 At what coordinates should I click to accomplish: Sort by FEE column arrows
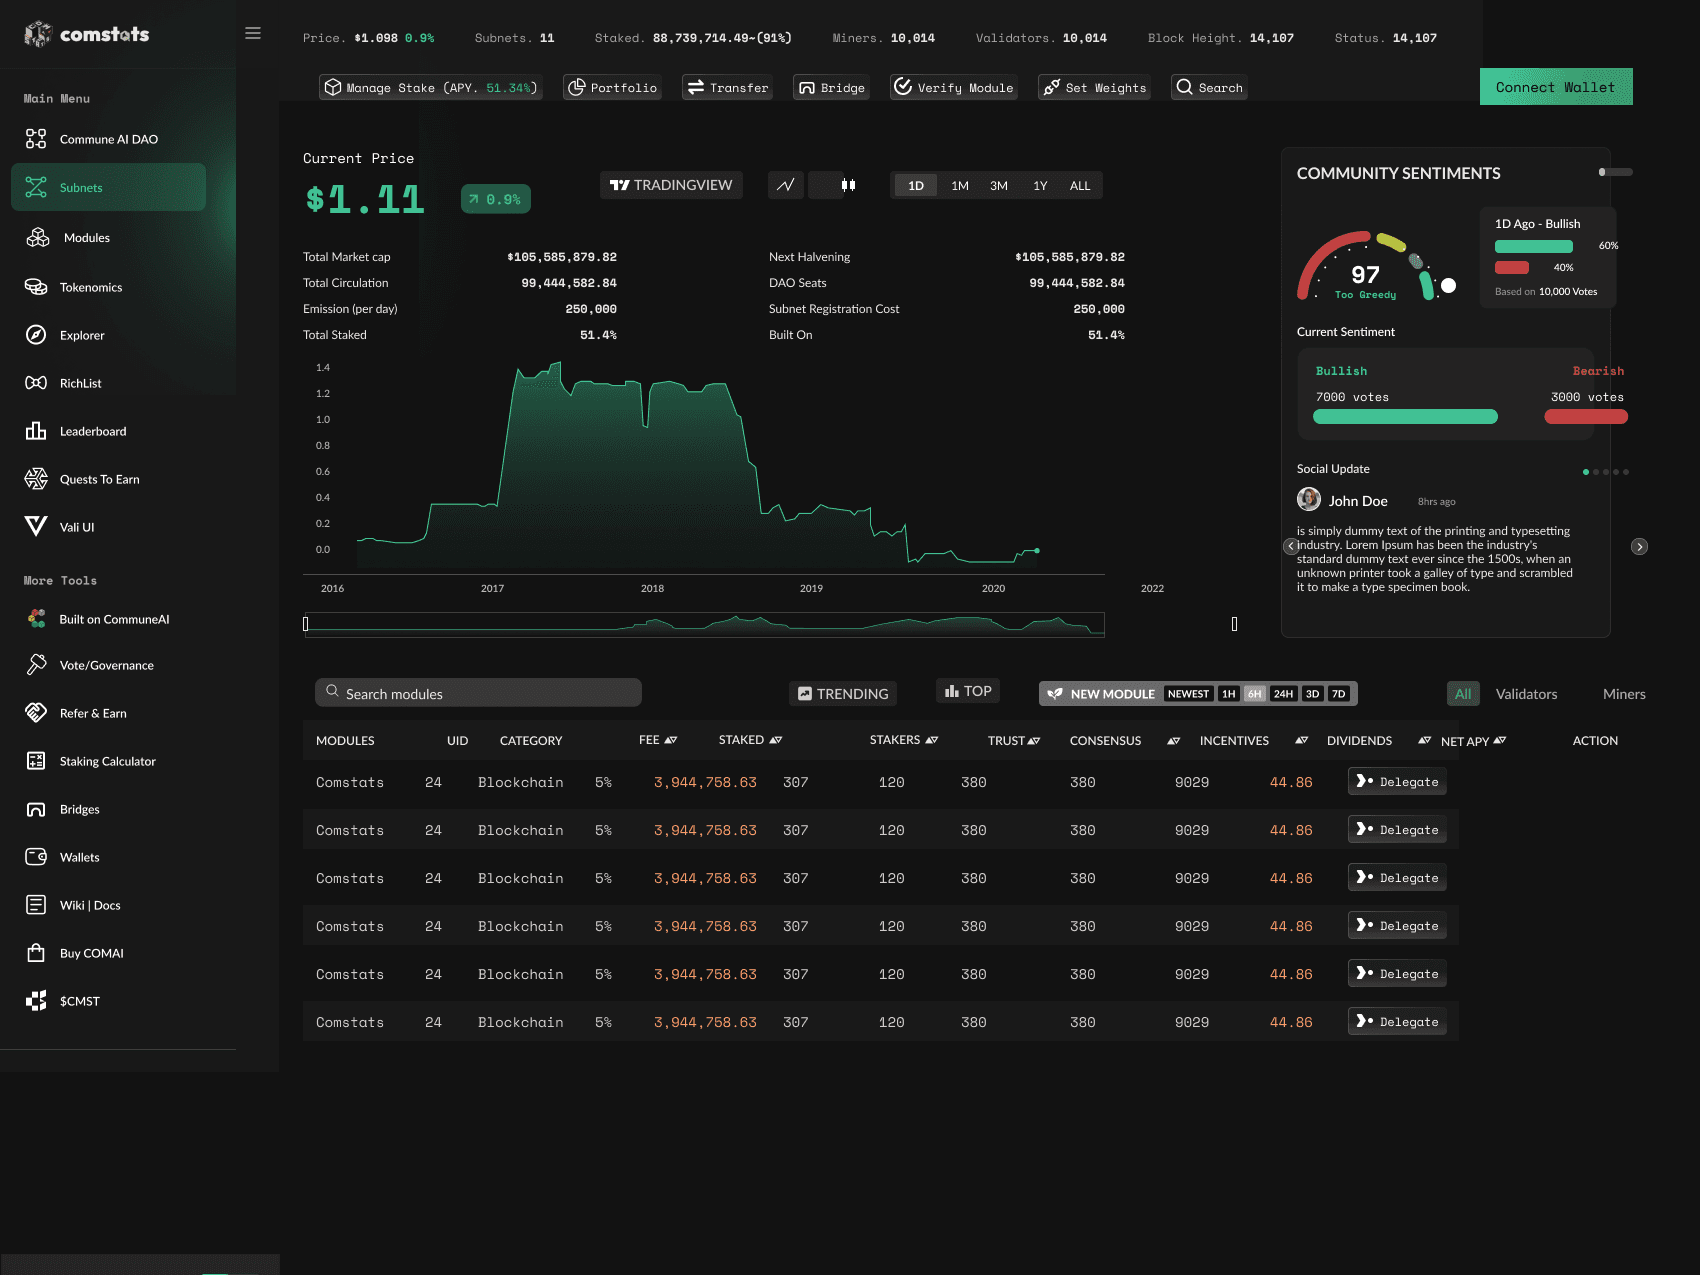pyautogui.click(x=671, y=740)
